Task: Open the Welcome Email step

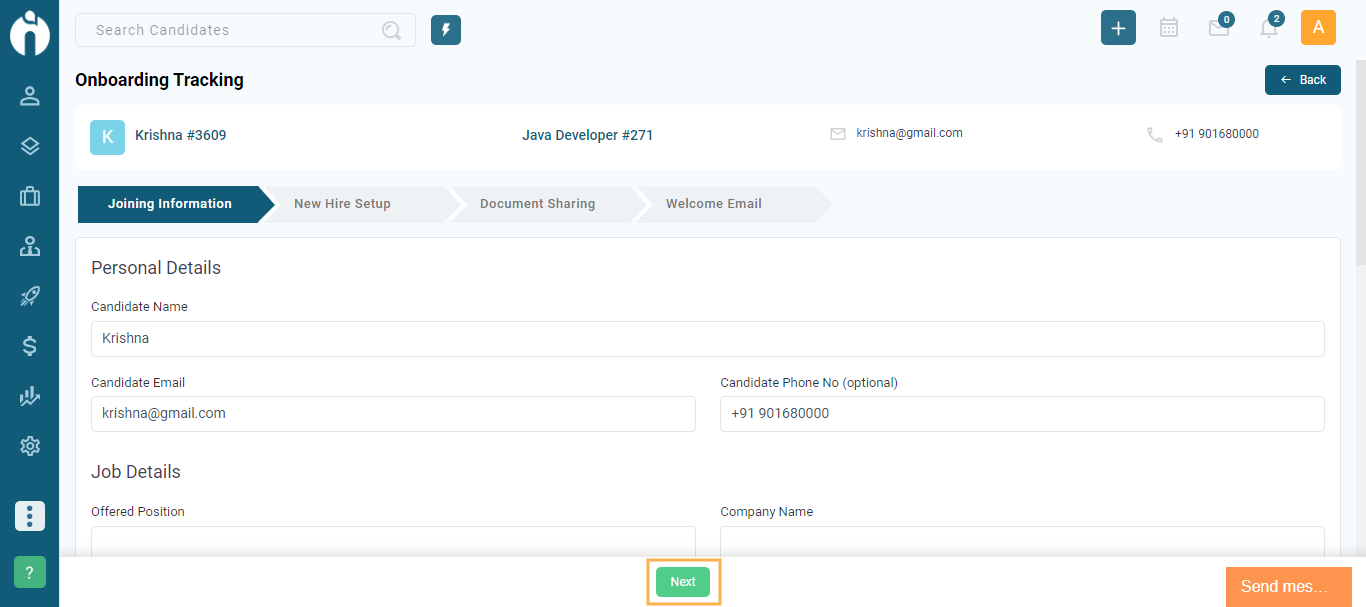Action: [x=713, y=203]
